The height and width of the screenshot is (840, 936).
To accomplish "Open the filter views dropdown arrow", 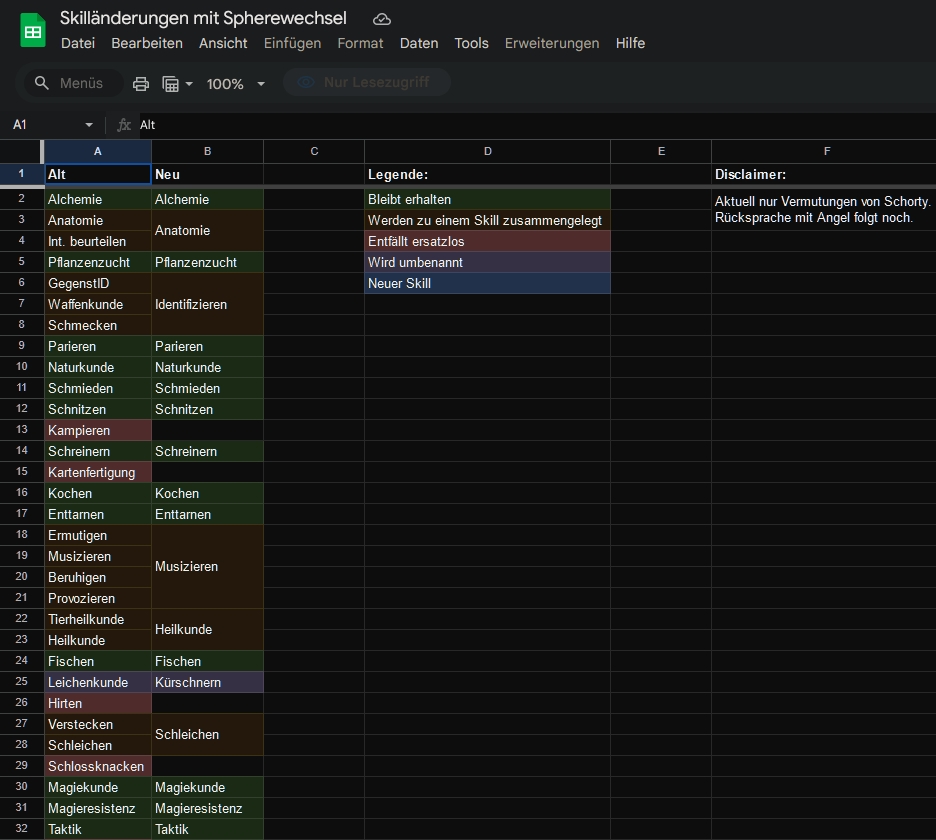I will click(x=189, y=84).
